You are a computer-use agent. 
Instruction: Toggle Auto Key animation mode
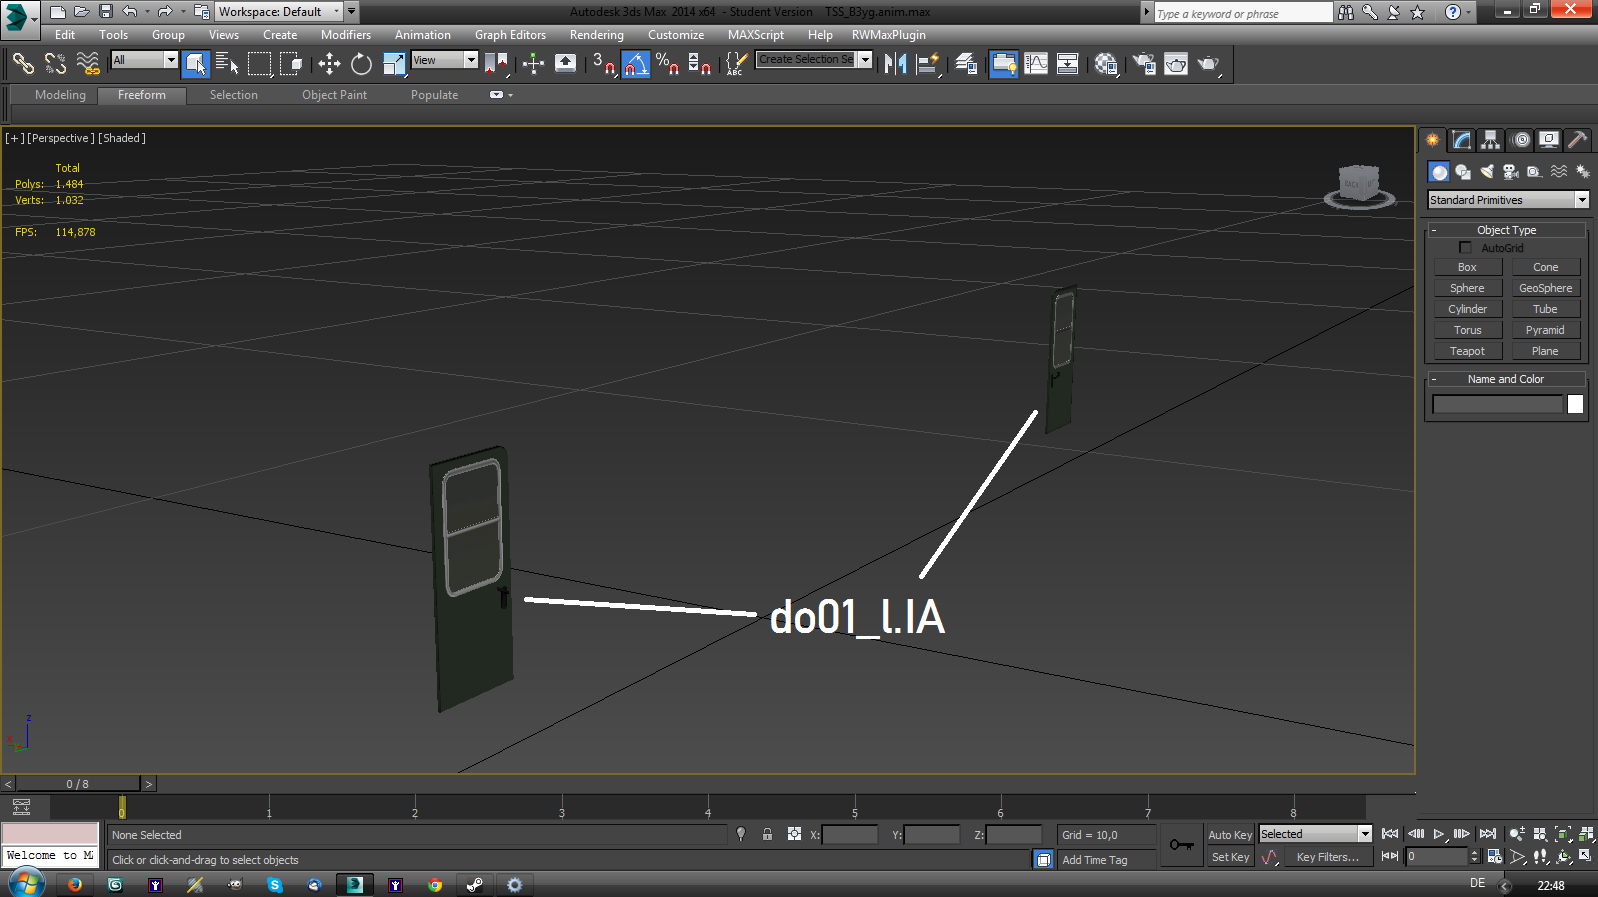(1229, 835)
